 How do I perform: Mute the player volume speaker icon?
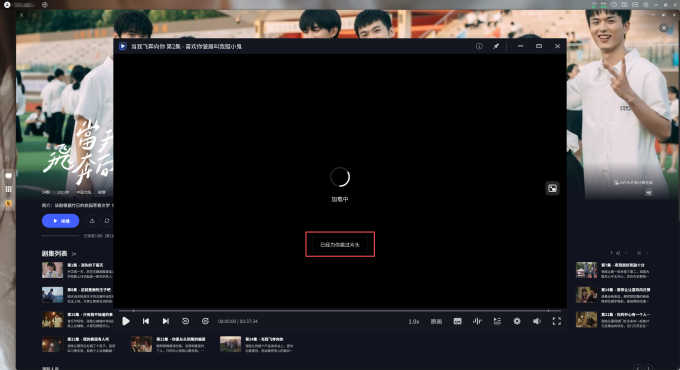pyautogui.click(x=537, y=321)
